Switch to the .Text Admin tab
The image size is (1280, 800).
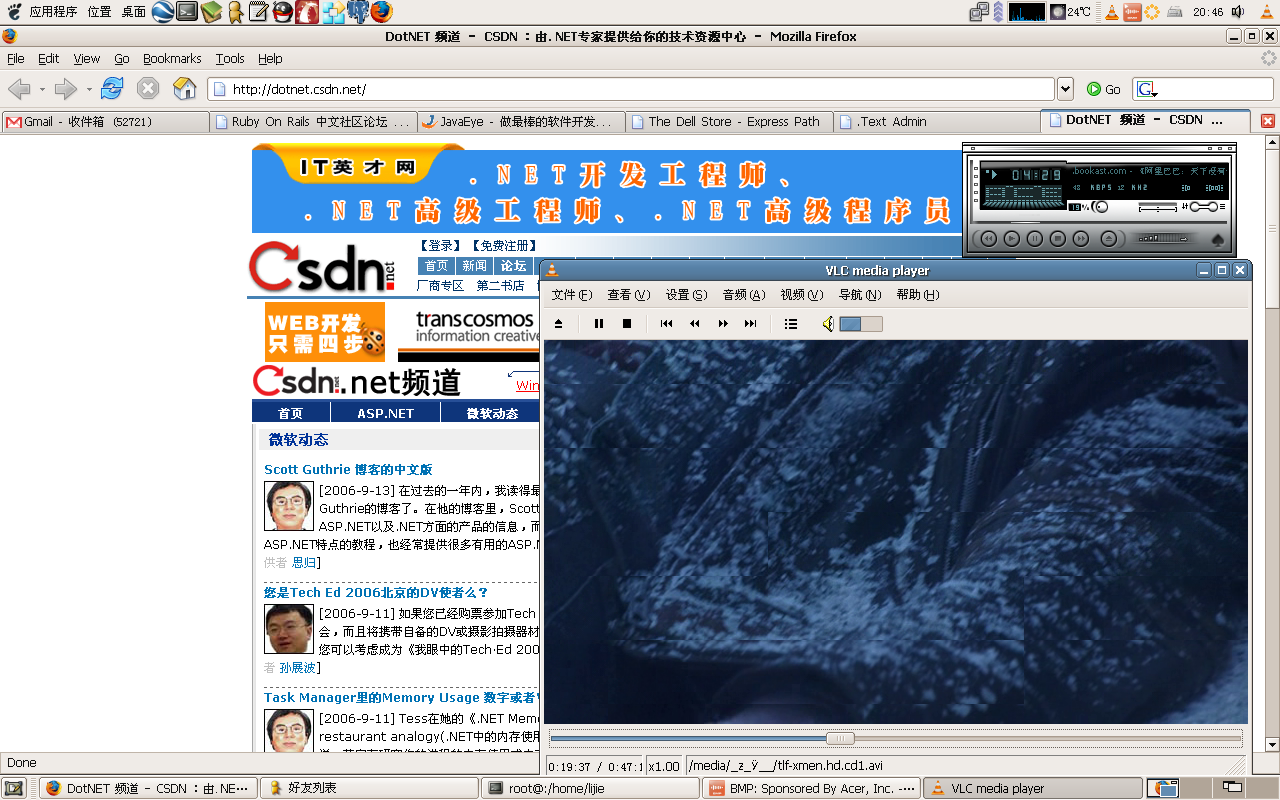coord(937,121)
